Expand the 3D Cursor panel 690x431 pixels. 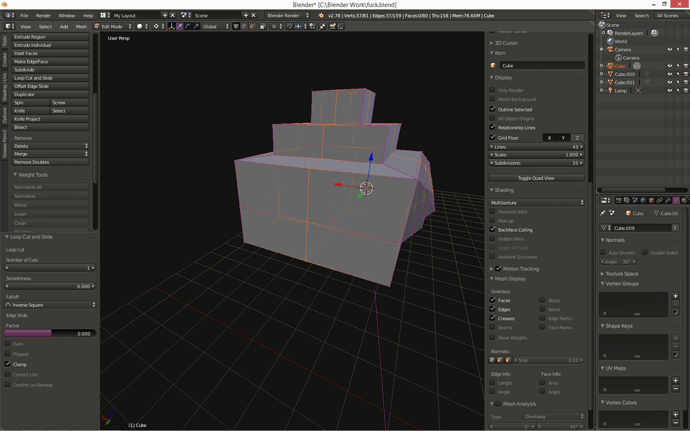505,43
